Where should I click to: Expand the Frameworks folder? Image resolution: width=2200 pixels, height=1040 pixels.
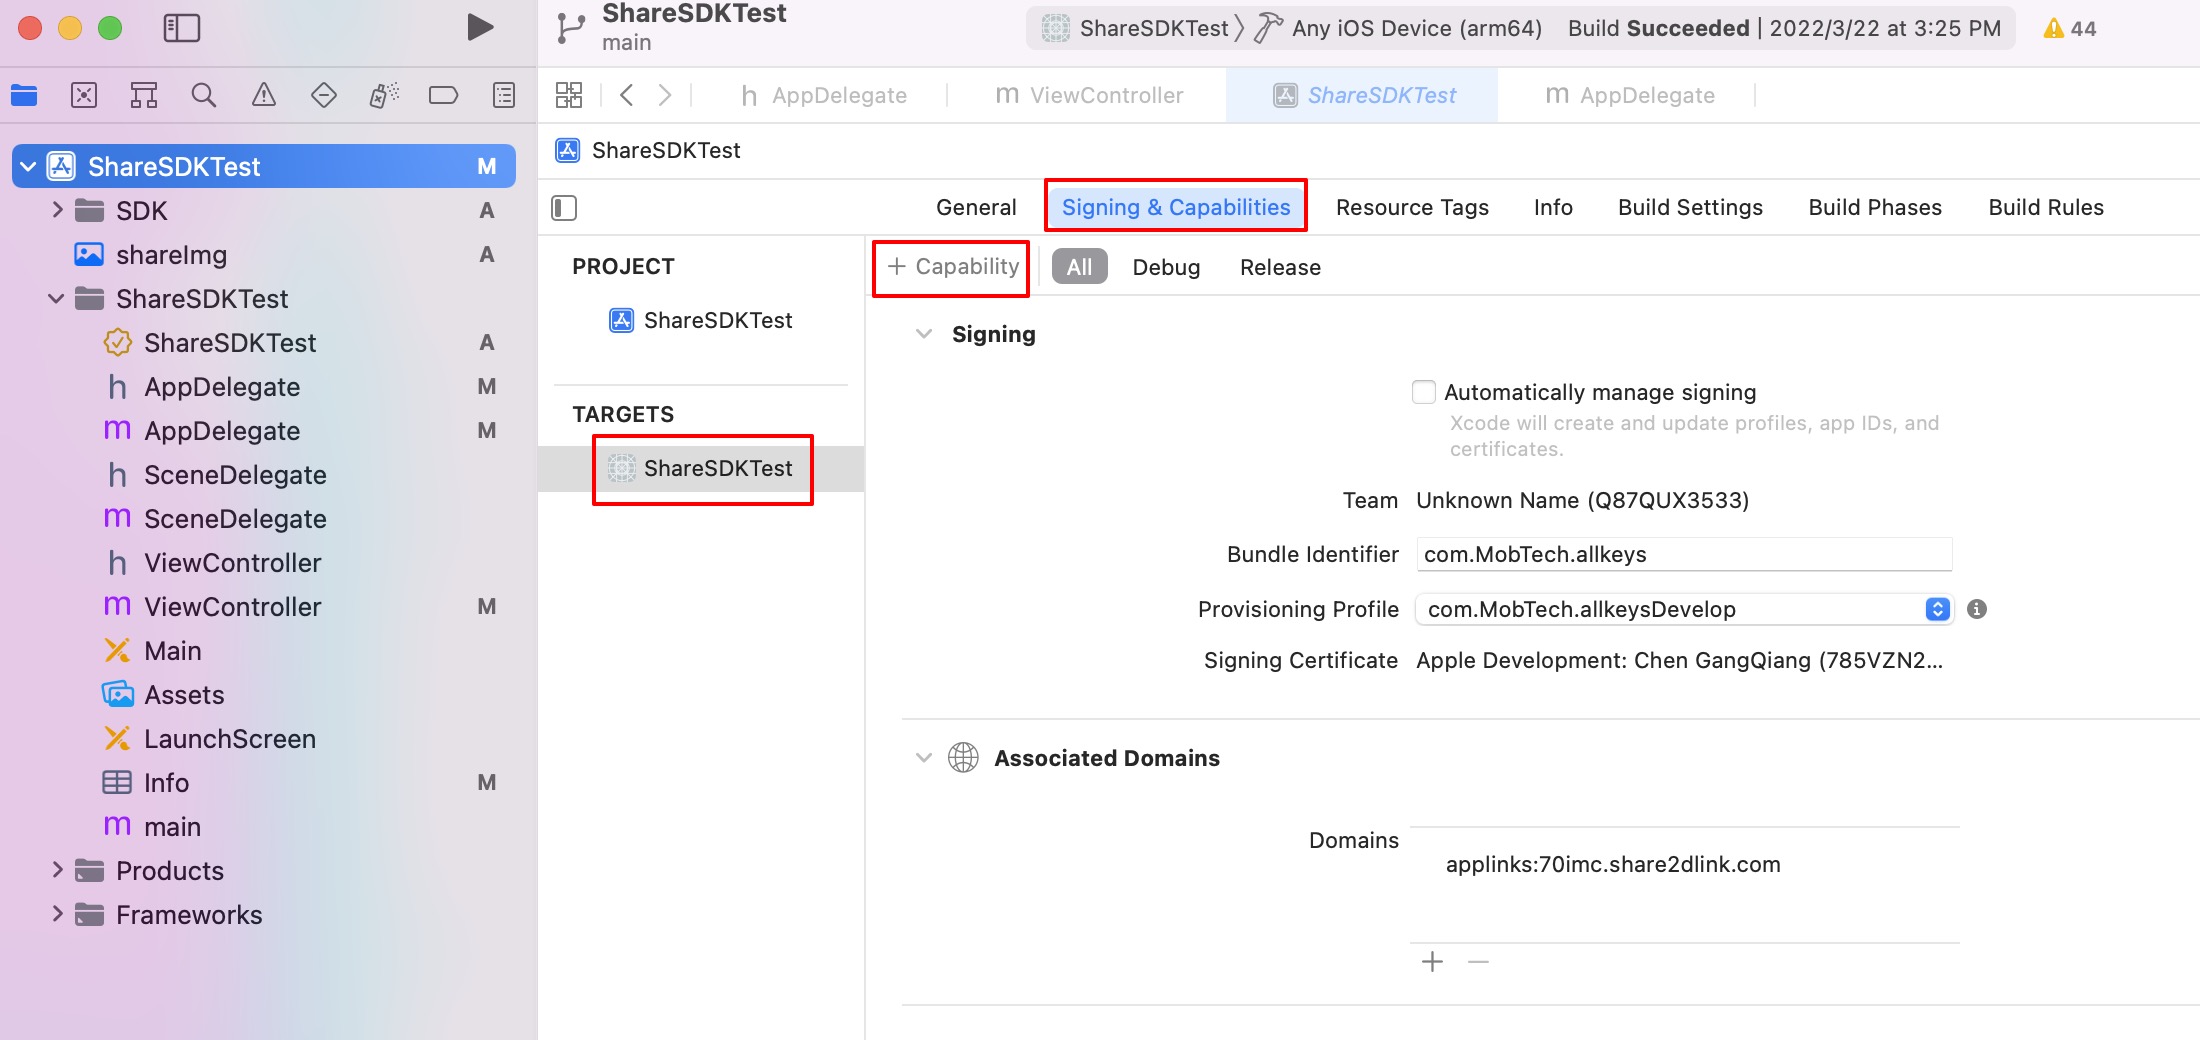tap(57, 914)
